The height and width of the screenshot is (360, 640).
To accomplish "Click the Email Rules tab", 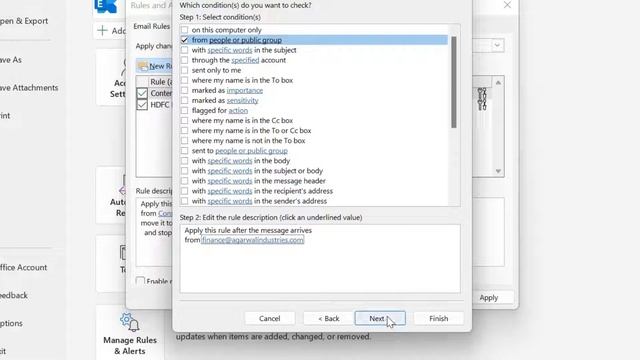I will pos(151,26).
